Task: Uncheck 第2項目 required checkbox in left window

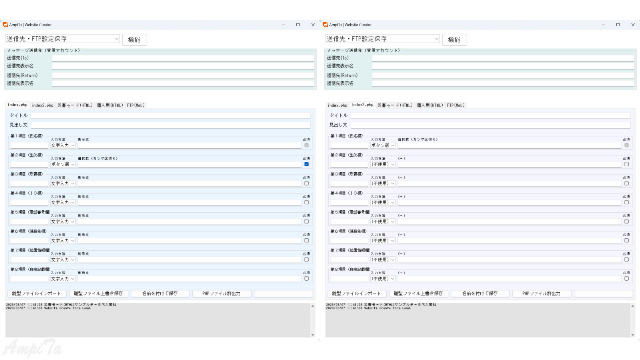Action: (307, 164)
